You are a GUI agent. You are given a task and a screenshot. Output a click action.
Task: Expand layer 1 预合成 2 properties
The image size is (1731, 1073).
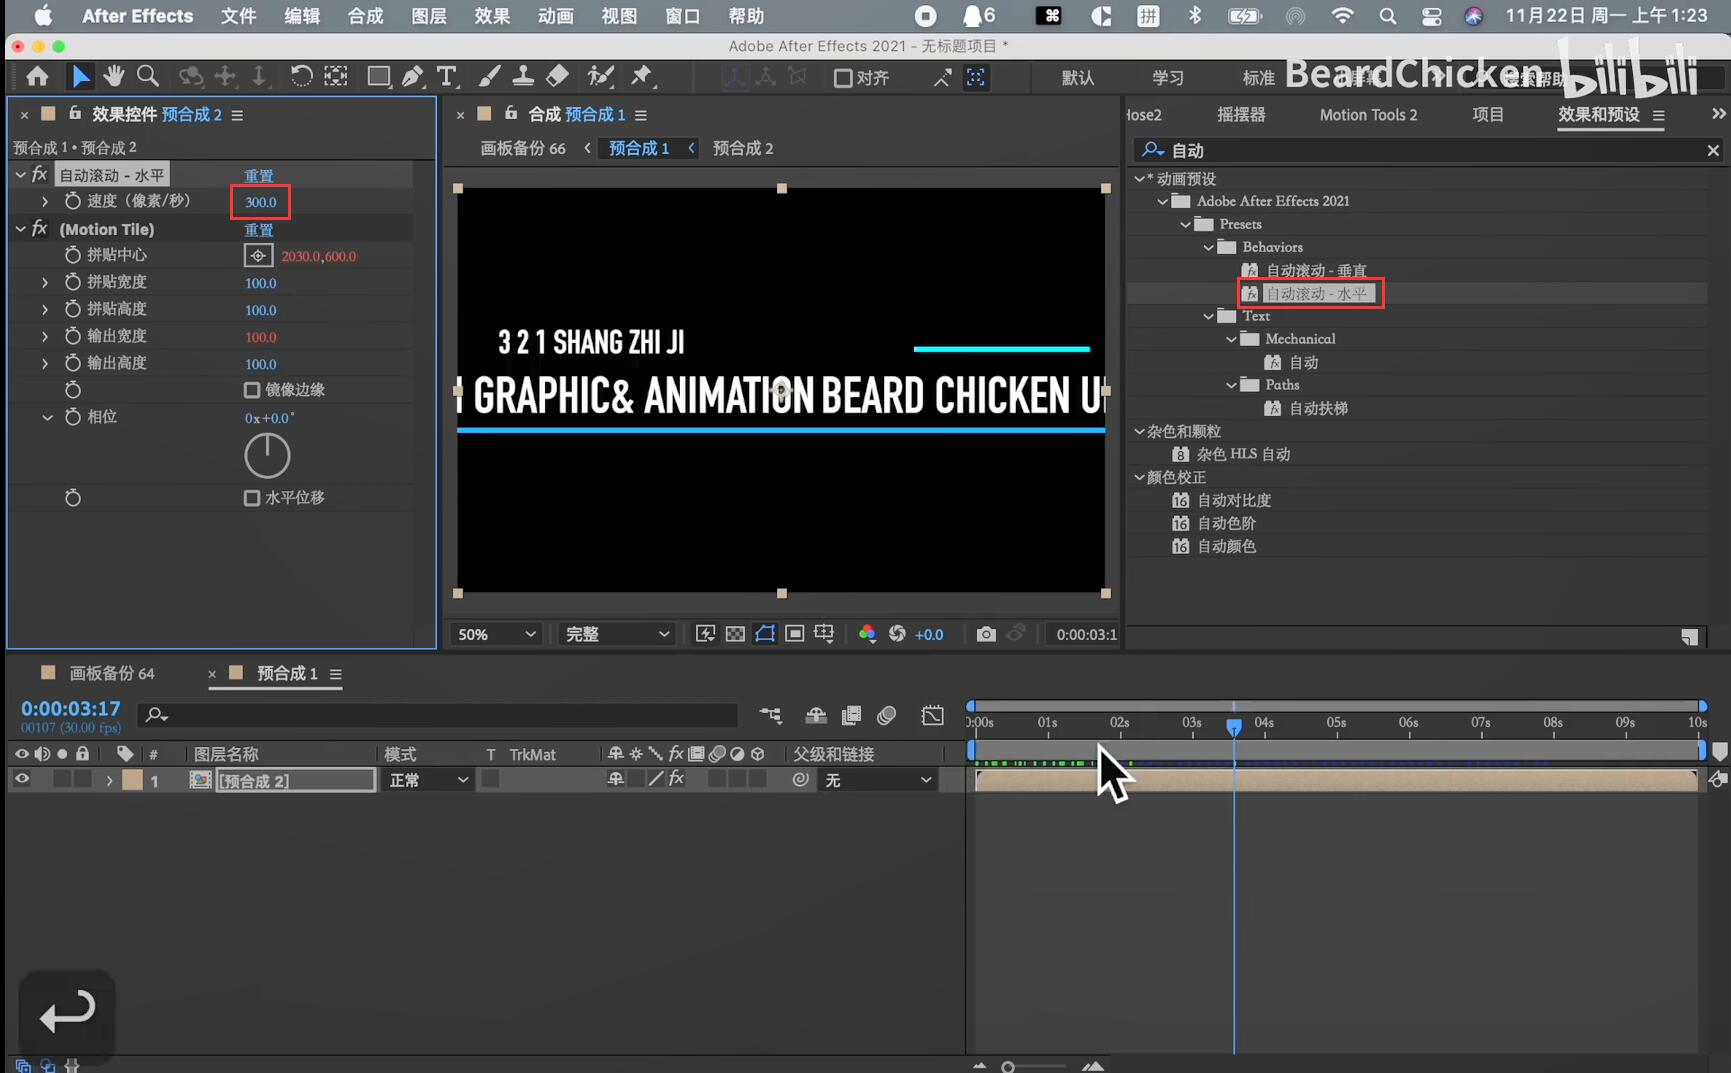109,780
